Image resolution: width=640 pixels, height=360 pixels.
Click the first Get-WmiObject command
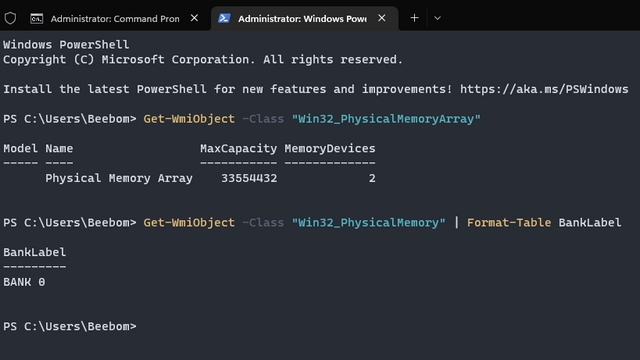[189, 119]
